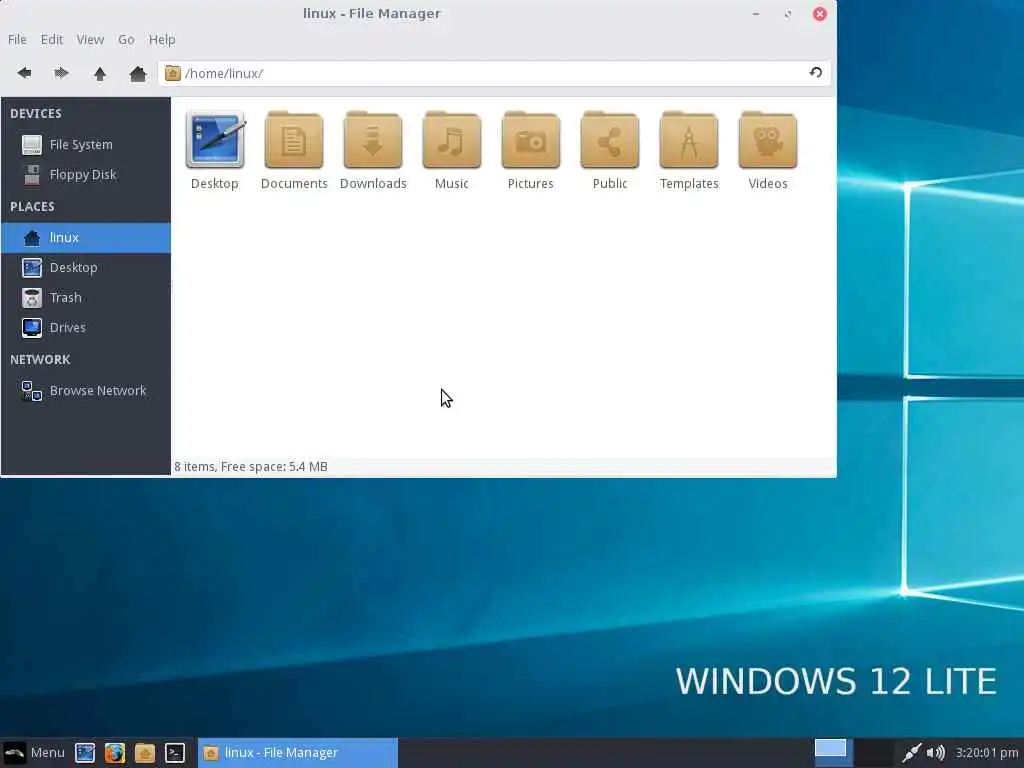Open file manager launcher in taskbar
This screenshot has height=768, width=1024.
pyautogui.click(x=145, y=753)
